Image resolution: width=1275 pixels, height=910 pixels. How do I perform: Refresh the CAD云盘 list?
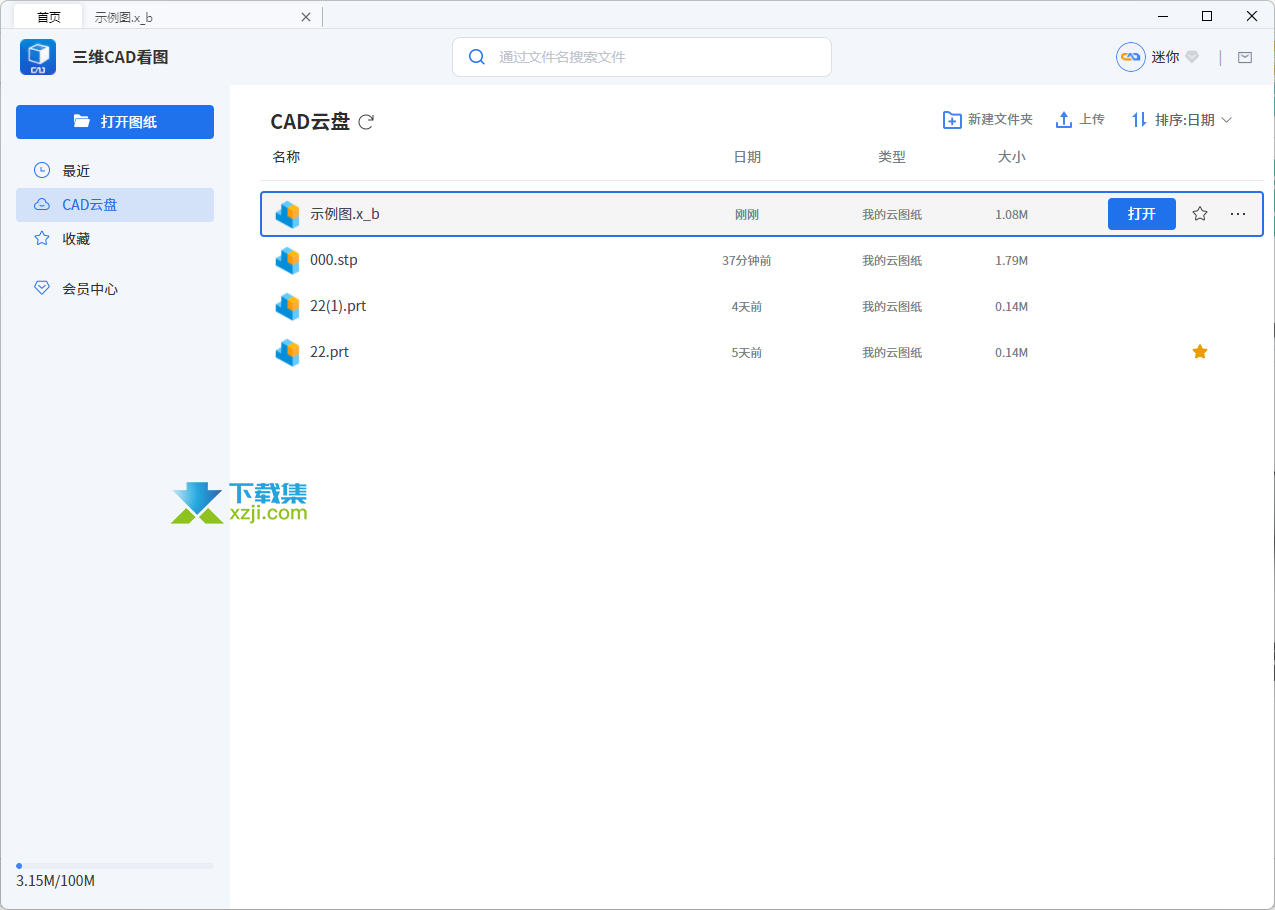pos(366,122)
